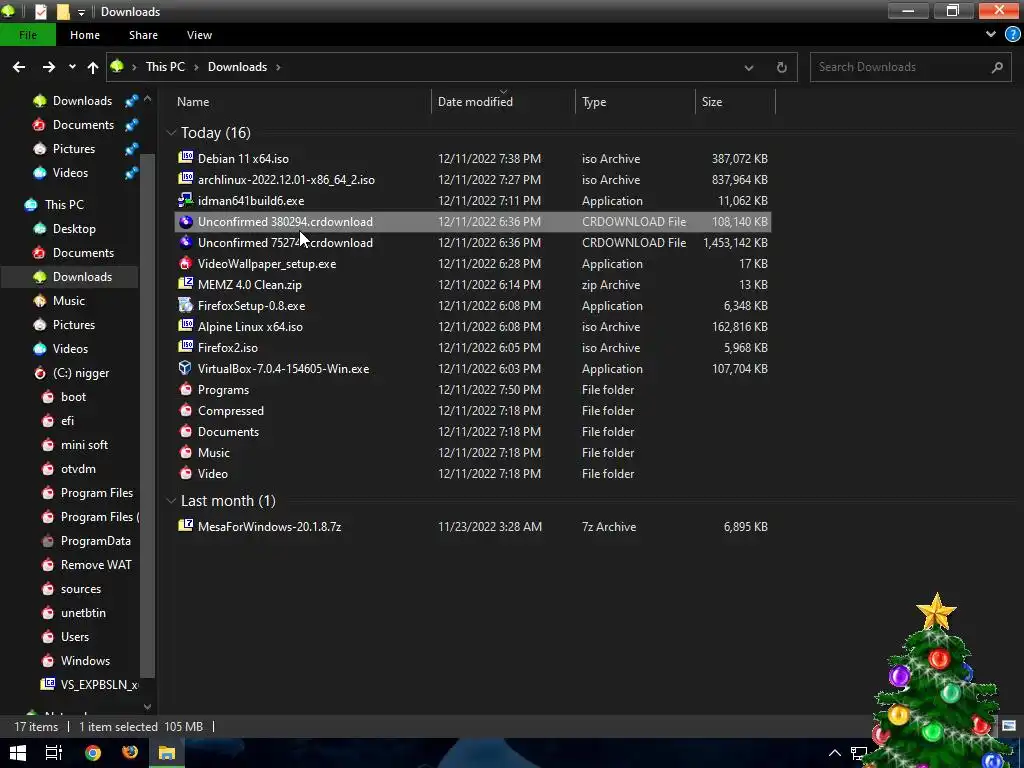Screen dimensions: 1024x768
Task: Click the Unconfirmed 380294.crdownload file icon
Action: (x=186, y=221)
